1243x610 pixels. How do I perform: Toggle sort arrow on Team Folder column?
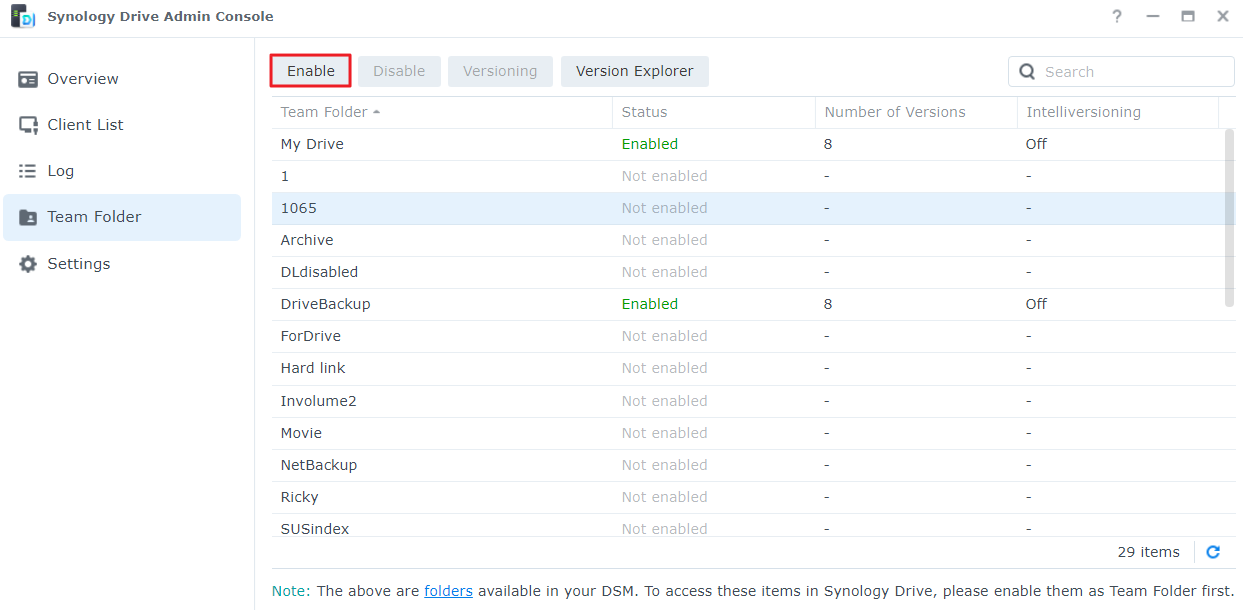pyautogui.click(x=376, y=112)
